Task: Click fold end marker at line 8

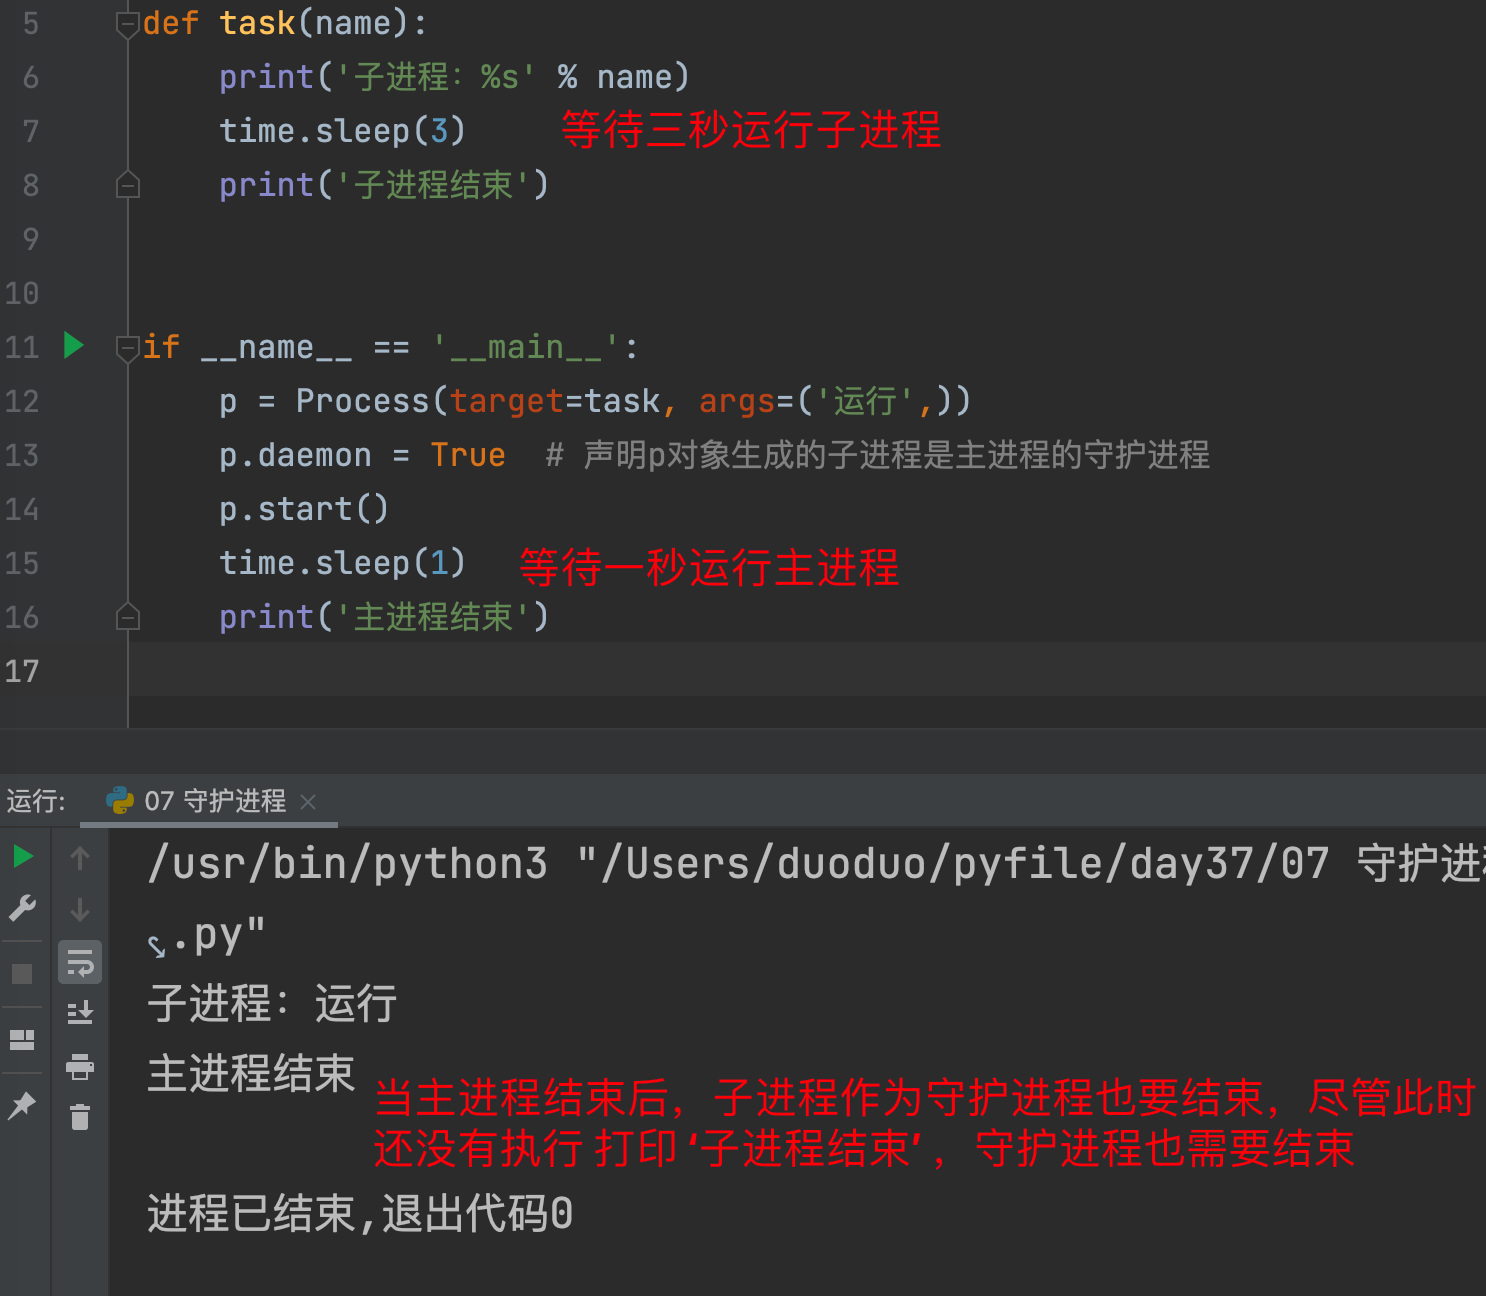Action: tap(127, 185)
